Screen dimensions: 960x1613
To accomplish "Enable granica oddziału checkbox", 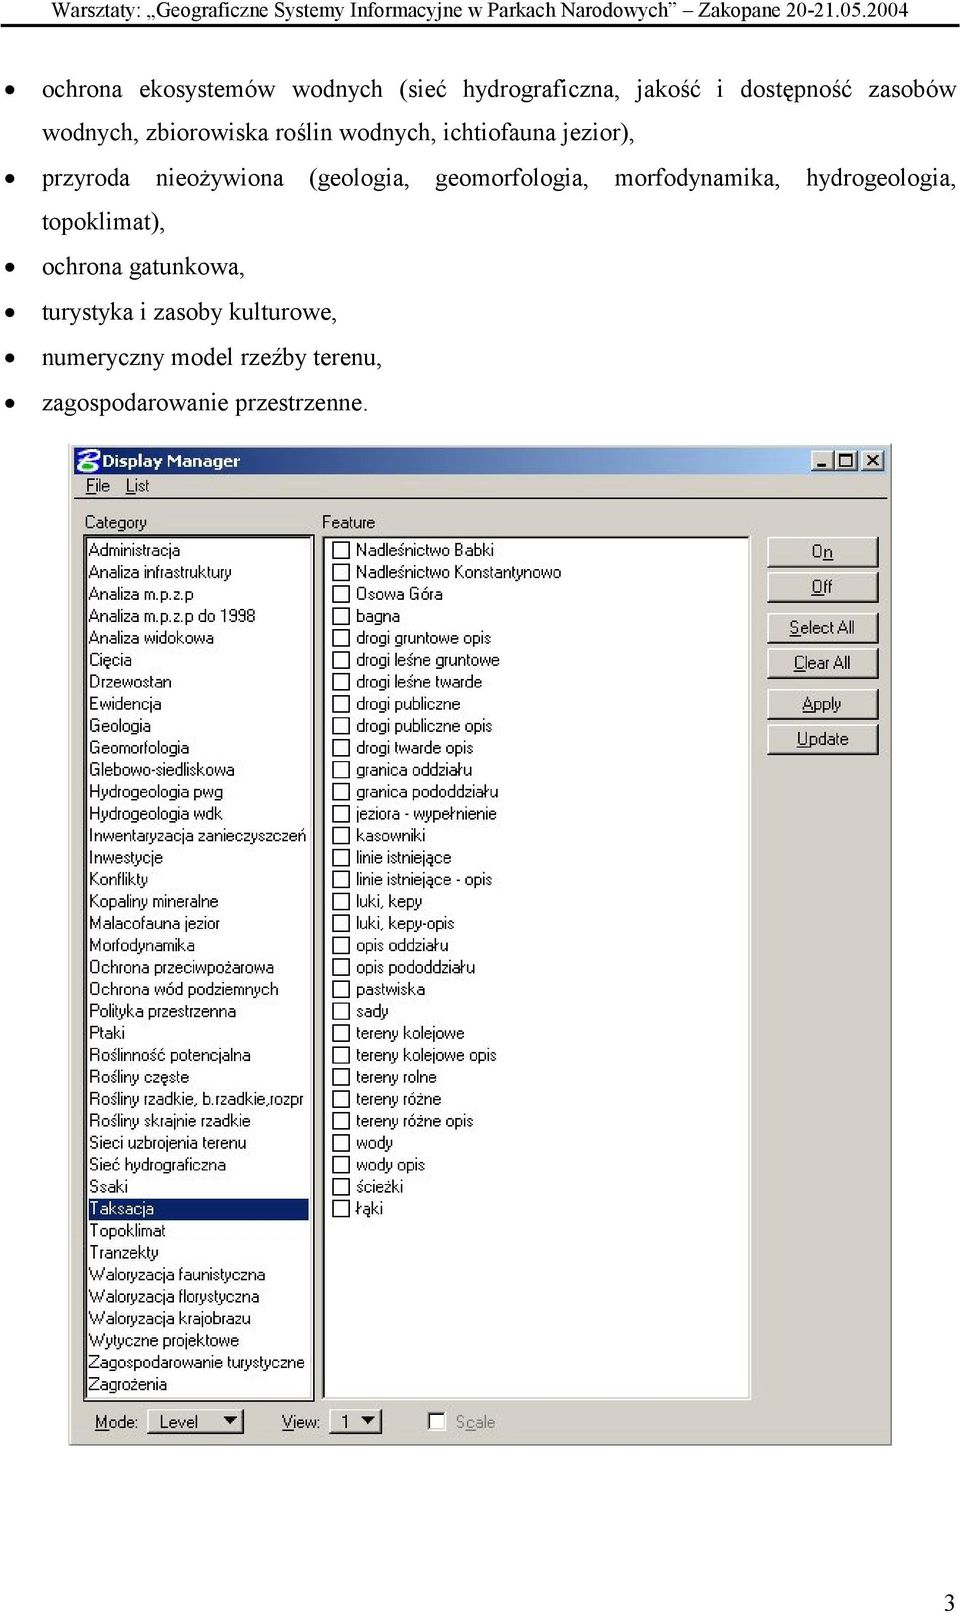I will click(341, 770).
